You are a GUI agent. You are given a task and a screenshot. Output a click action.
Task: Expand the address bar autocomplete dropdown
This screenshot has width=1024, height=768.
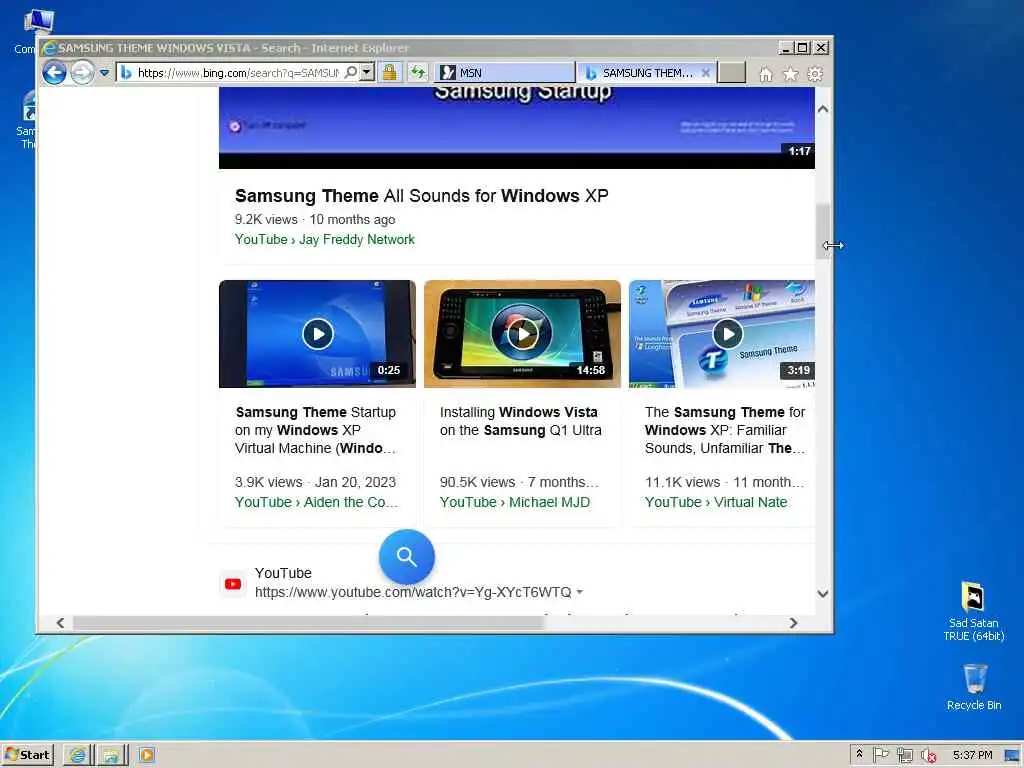click(x=367, y=72)
